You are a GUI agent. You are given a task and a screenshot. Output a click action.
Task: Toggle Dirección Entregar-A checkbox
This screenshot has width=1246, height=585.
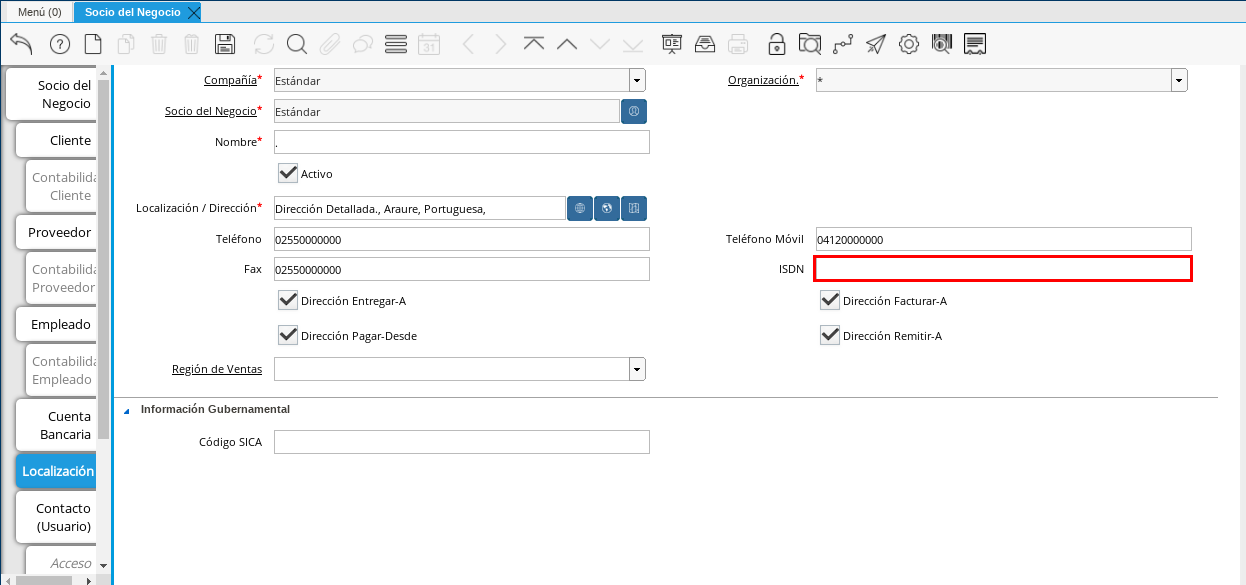(288, 300)
